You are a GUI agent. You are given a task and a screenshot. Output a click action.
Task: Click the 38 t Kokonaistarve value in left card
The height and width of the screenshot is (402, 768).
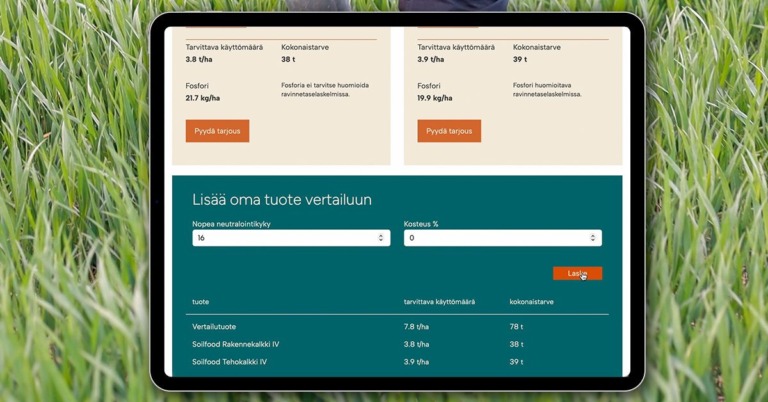click(288, 59)
